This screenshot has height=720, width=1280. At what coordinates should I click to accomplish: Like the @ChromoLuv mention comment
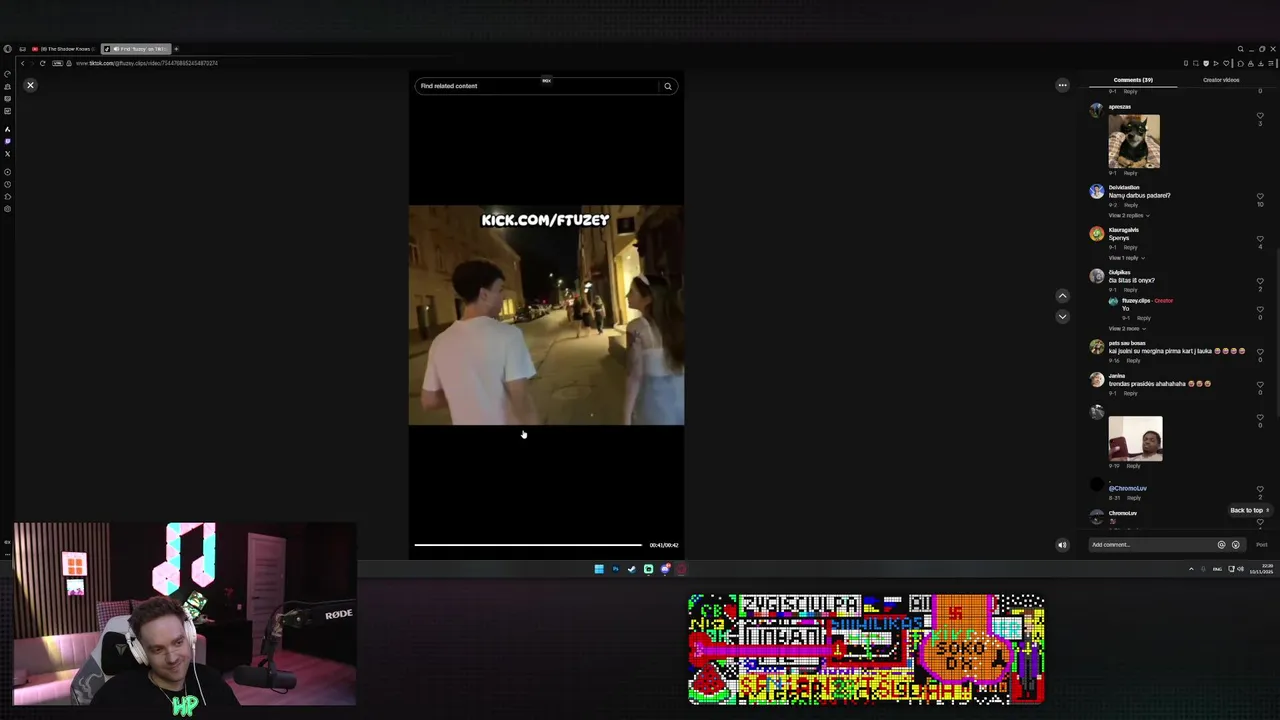(x=1260, y=489)
